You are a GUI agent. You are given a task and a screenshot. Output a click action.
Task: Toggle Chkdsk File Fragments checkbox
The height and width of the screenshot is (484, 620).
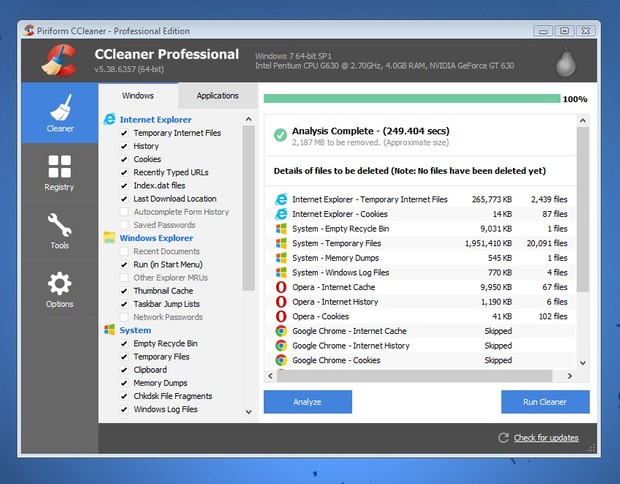pyautogui.click(x=124, y=396)
